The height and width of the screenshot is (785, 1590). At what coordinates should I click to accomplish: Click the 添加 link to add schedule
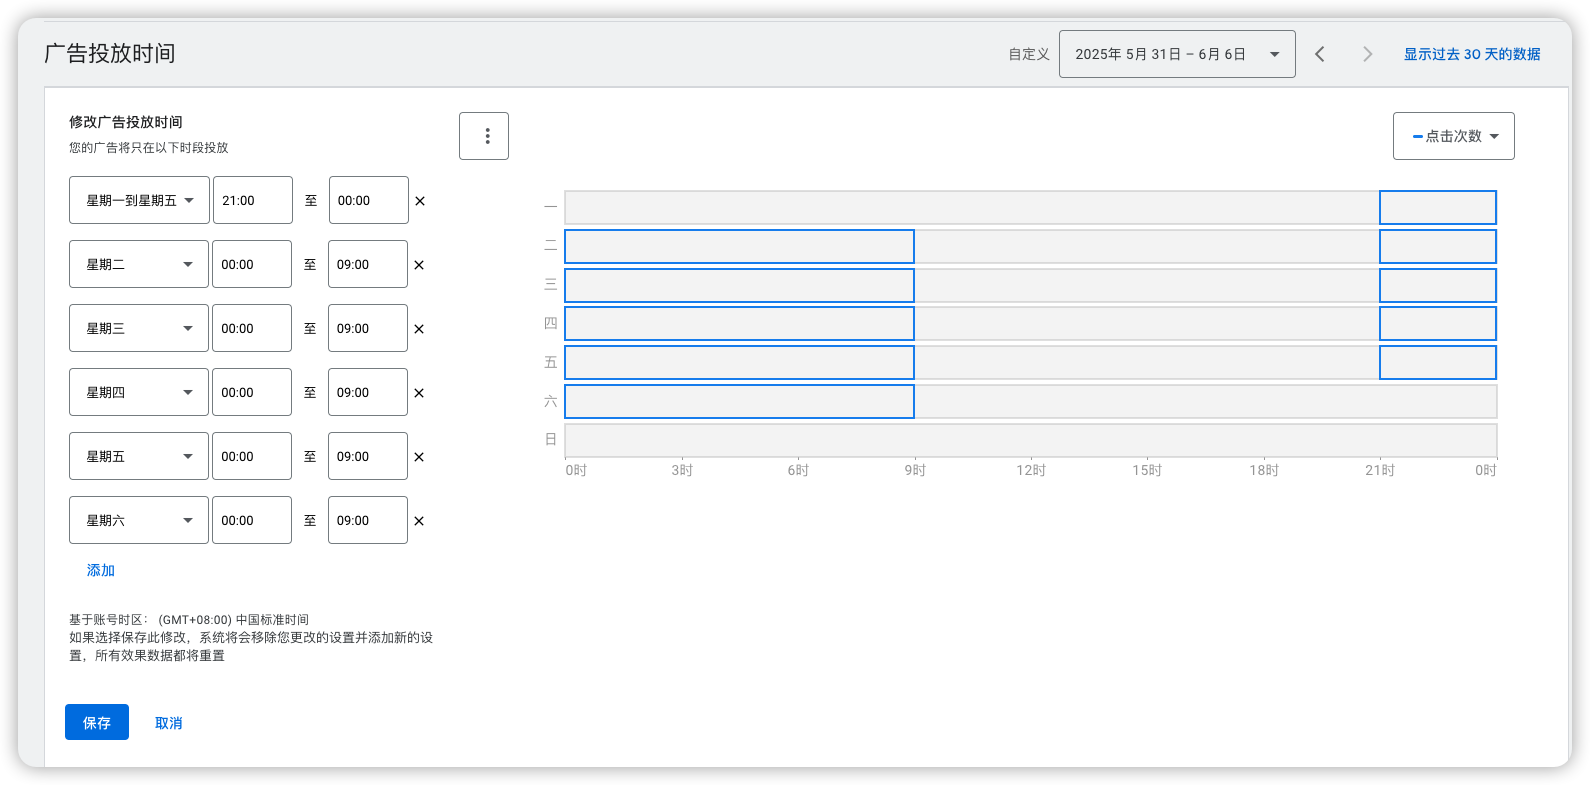coord(101,570)
